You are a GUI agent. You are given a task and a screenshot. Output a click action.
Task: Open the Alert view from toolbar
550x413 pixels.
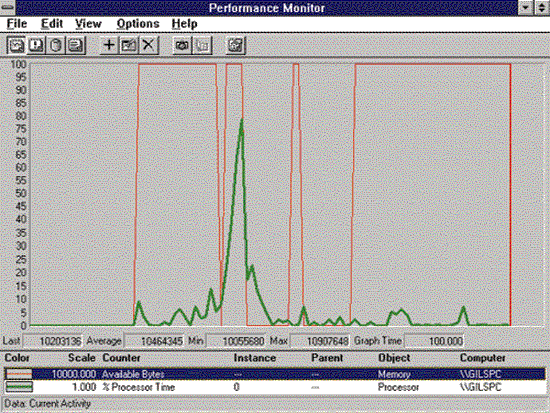click(x=36, y=45)
